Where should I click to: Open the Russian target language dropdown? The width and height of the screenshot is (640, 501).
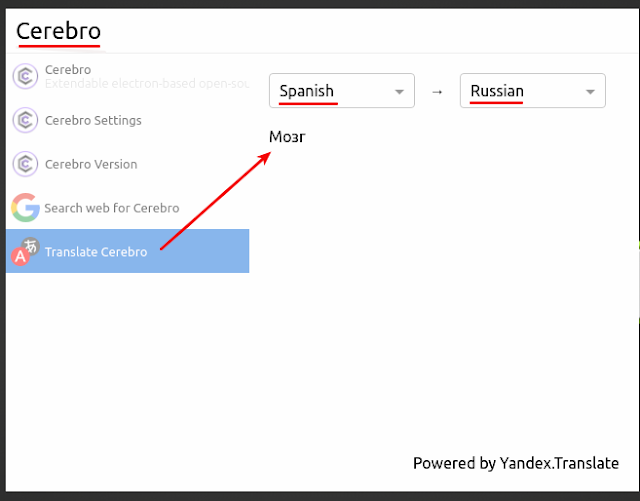click(x=533, y=91)
